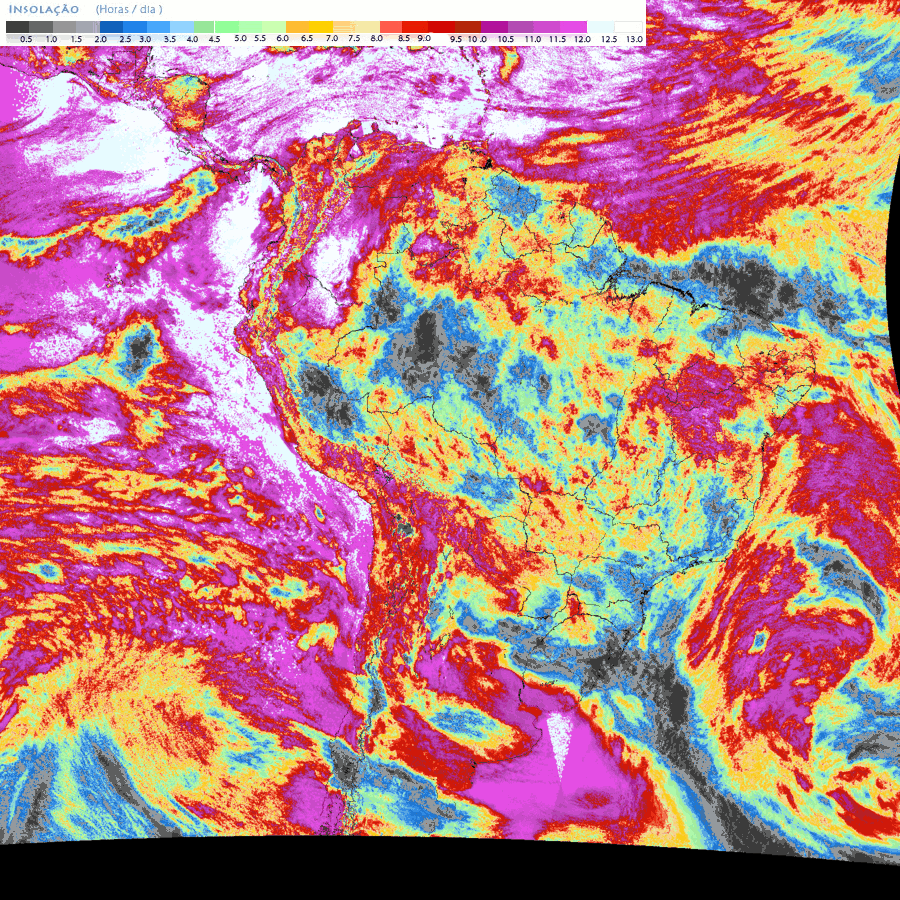Click the '11.0' legend value
This screenshot has height=900, width=900.
pyautogui.click(x=533, y=39)
